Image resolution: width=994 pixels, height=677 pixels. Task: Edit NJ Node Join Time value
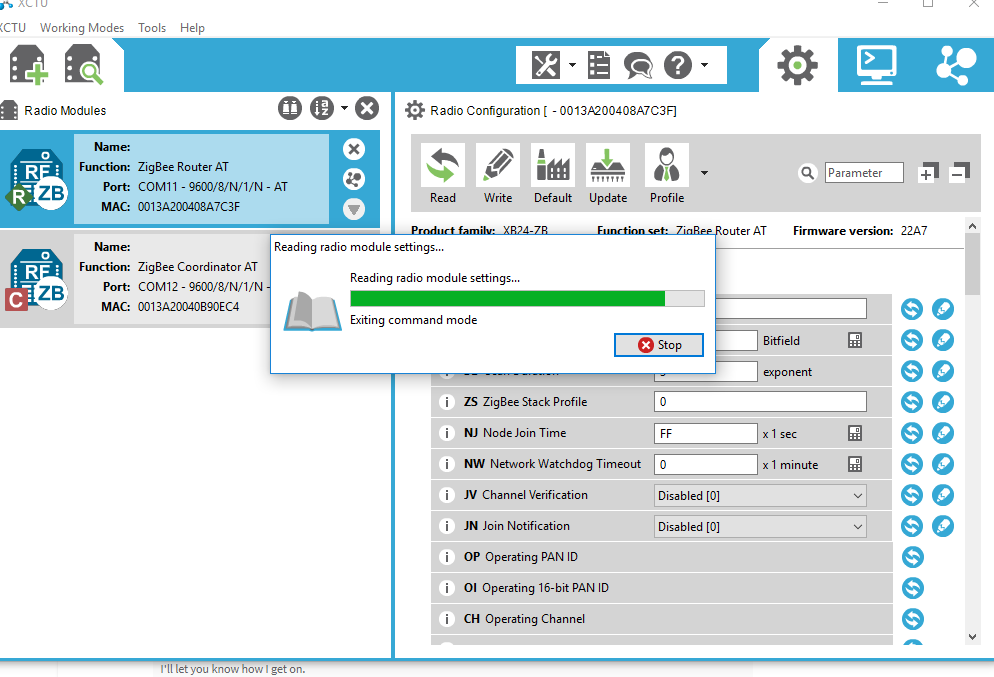(x=706, y=434)
